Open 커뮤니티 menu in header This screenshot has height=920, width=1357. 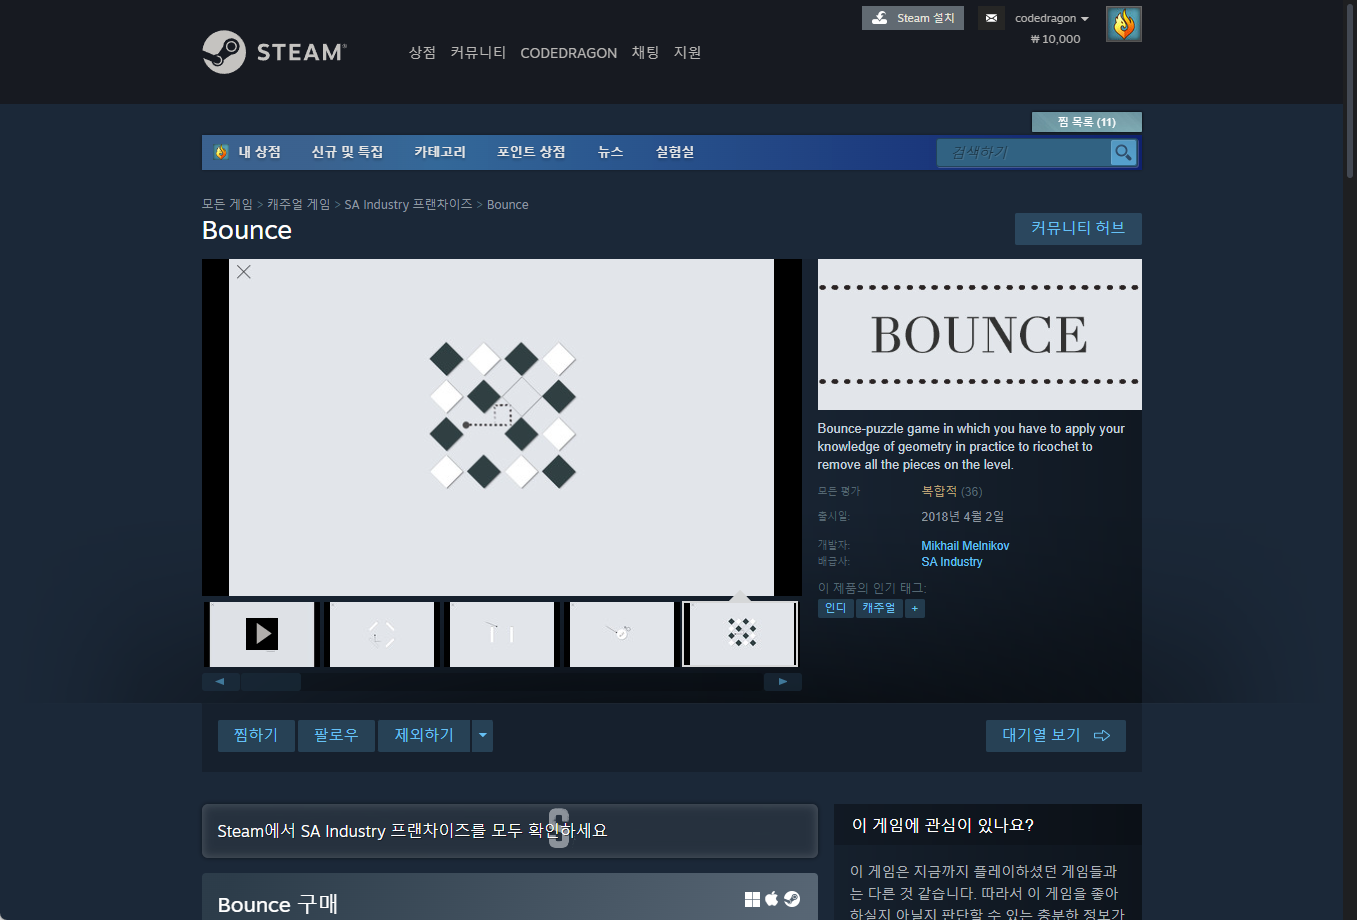tap(478, 53)
